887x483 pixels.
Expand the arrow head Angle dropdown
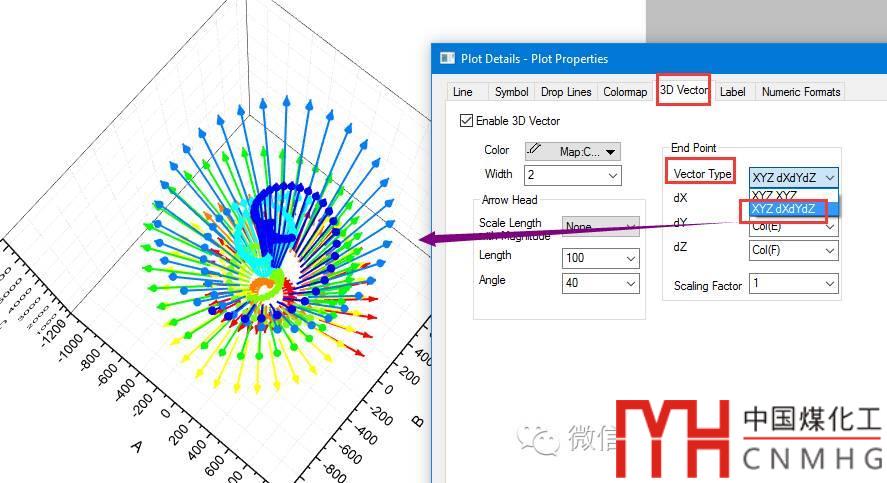630,284
